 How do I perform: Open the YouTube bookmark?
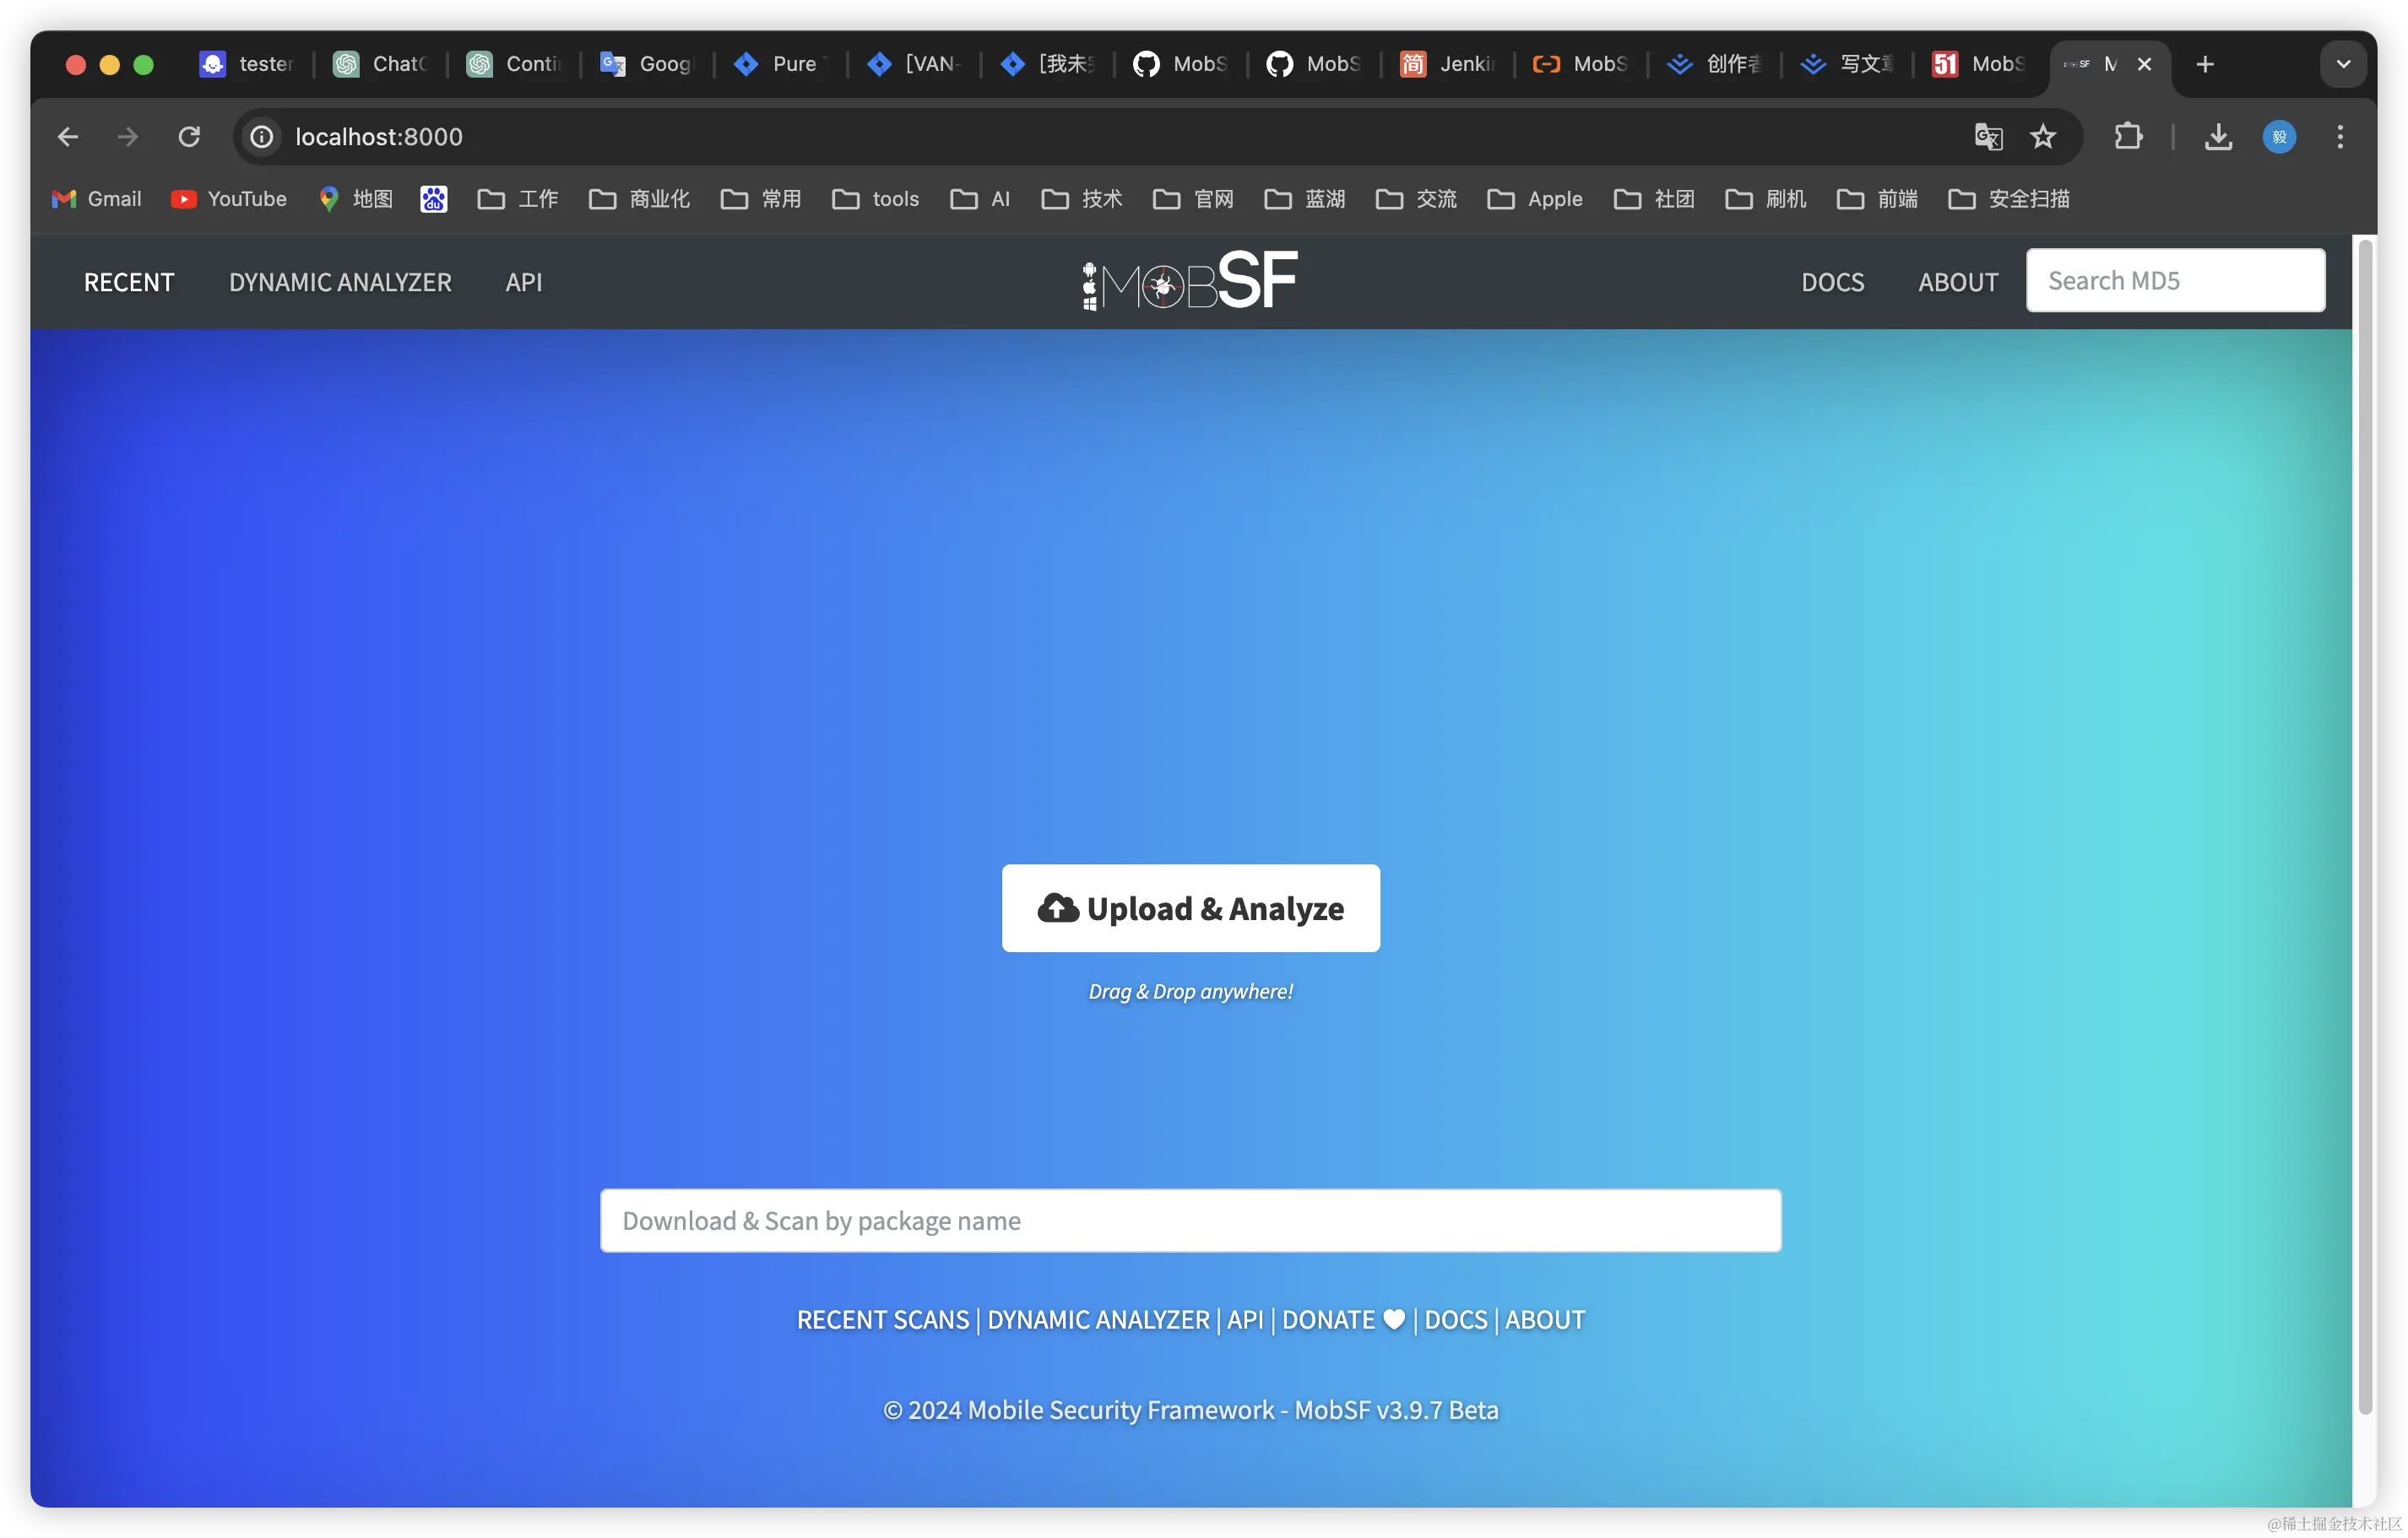tap(229, 199)
